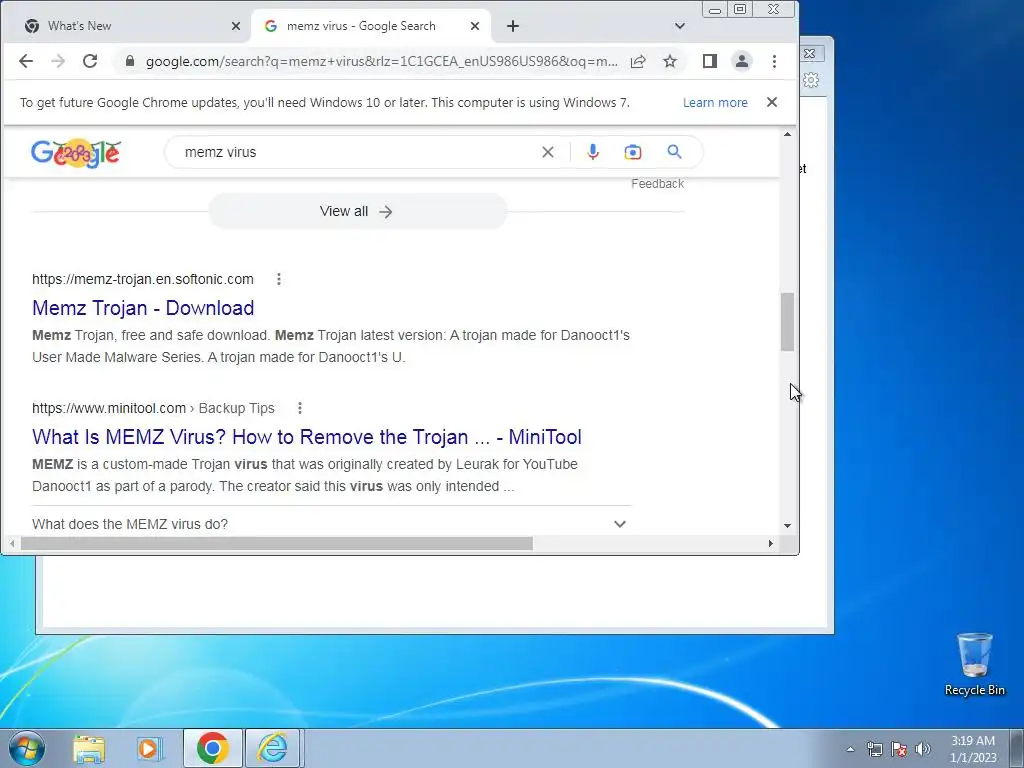Reload the Google search page
The width and height of the screenshot is (1024, 768).
point(90,61)
